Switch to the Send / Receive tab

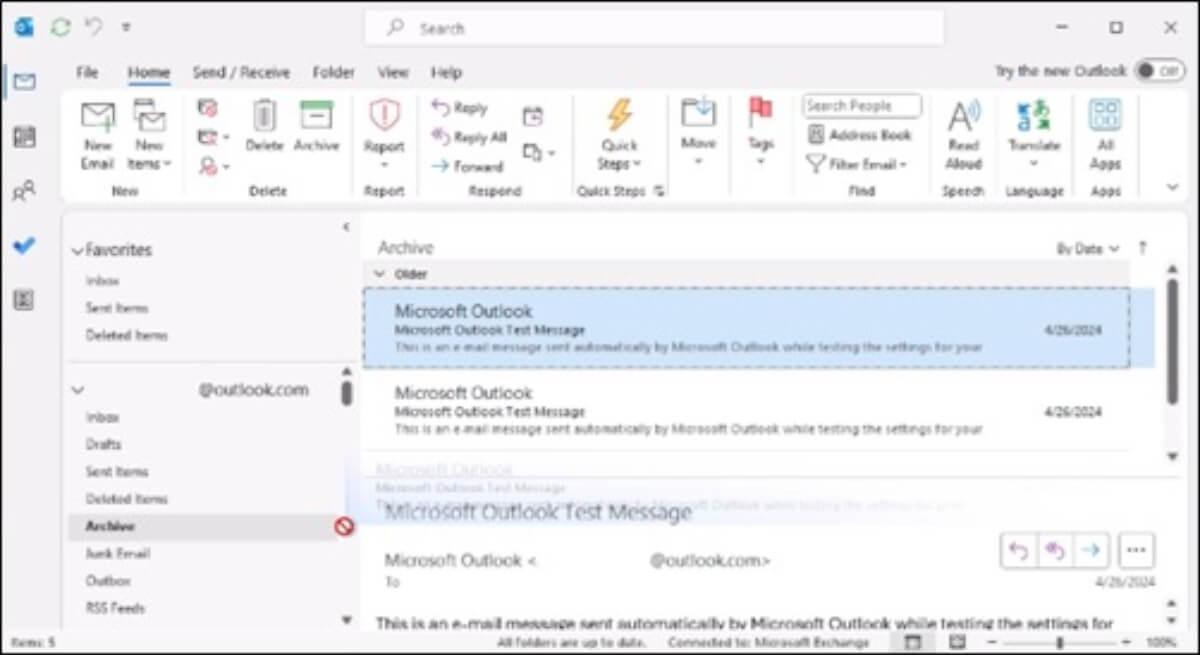tap(241, 72)
